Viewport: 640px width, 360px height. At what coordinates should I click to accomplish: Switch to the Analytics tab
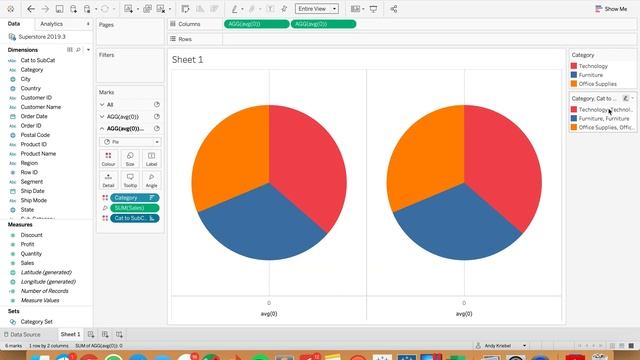click(51, 24)
